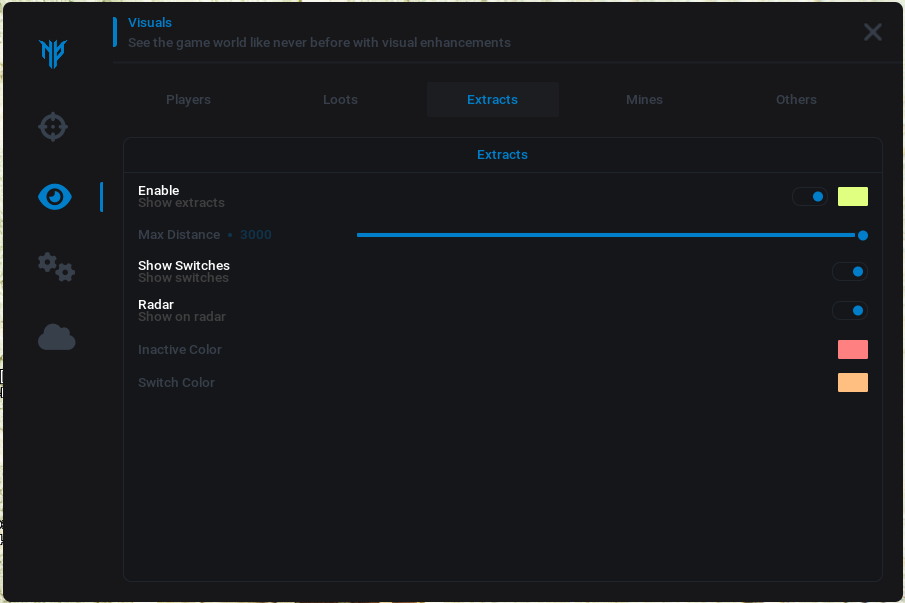Image resolution: width=905 pixels, height=603 pixels.
Task: Open the cloud configs section
Action: click(x=56, y=338)
